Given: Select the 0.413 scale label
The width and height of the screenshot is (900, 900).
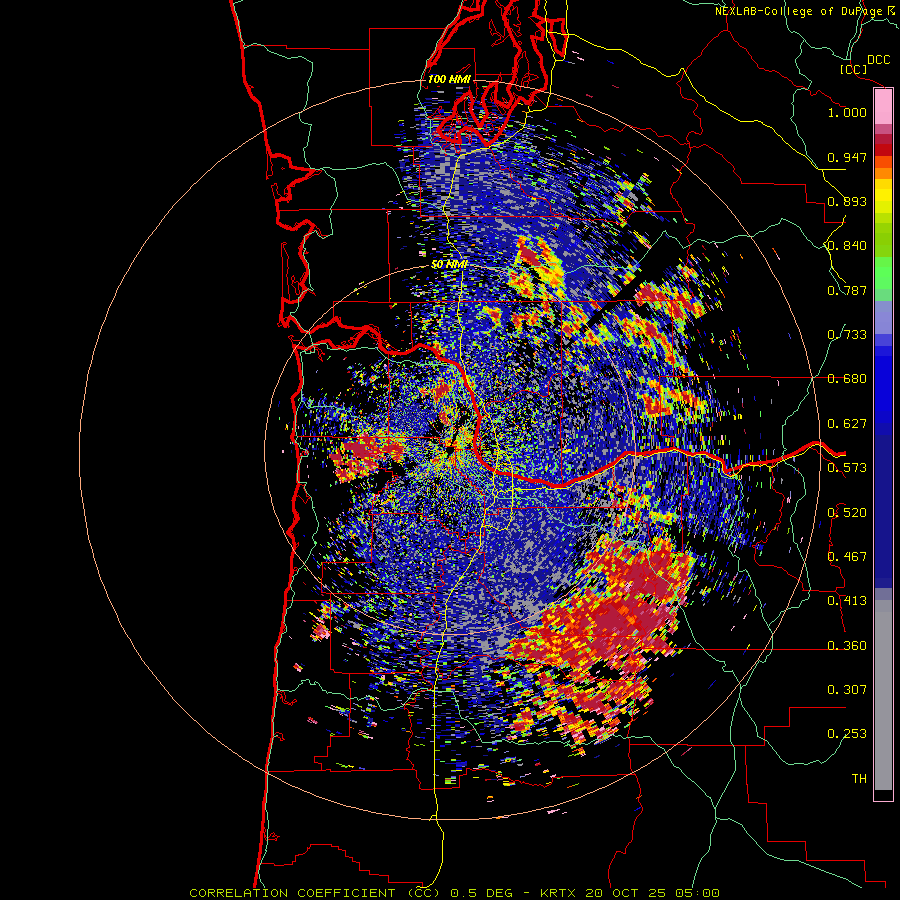Looking at the screenshot, I should click(x=847, y=601).
